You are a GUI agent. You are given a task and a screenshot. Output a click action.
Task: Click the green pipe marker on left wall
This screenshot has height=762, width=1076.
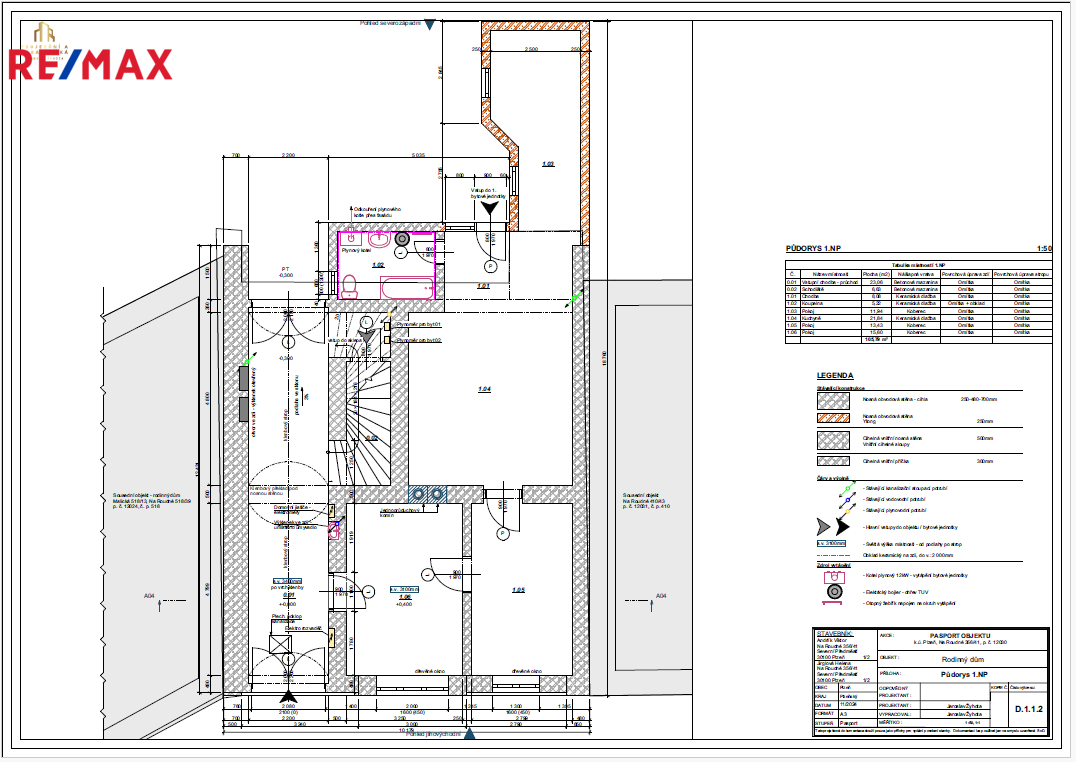click(x=248, y=360)
